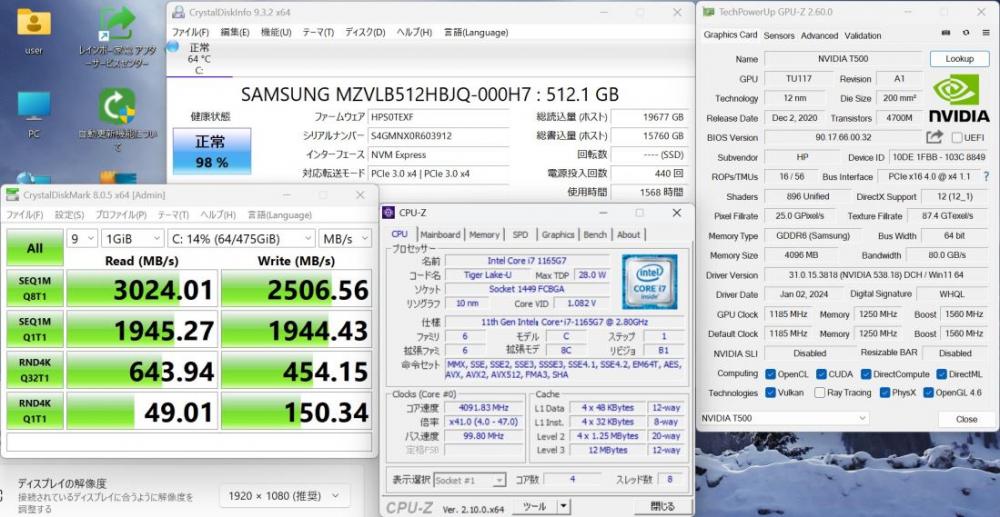Viewport: 1000px width, 517px height.
Task: Open C: 14% drive selection dropdown
Action: (x=241, y=238)
